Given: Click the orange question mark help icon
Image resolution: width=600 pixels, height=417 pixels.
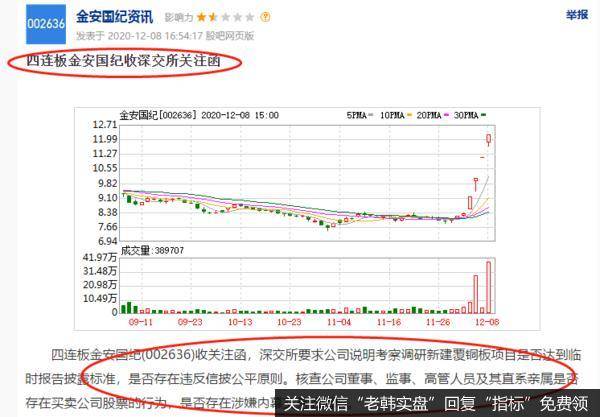Looking at the screenshot, I should point(265,17).
